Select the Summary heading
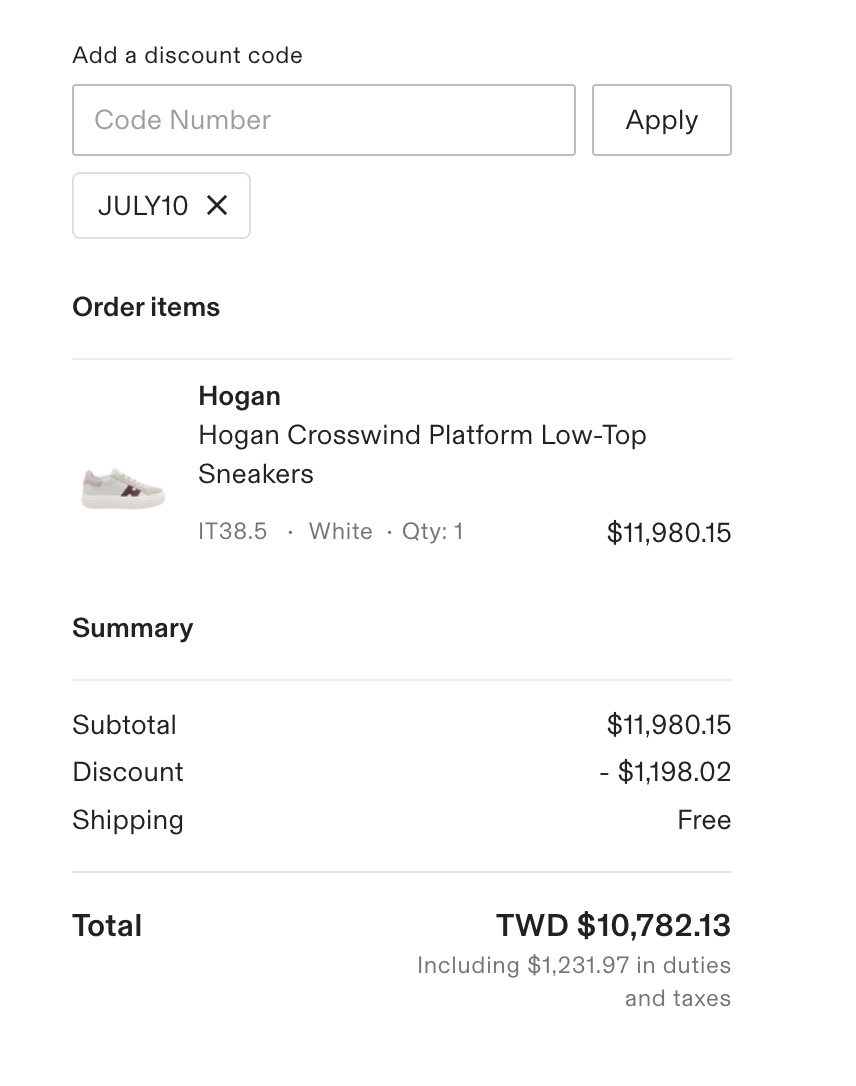 pos(133,628)
